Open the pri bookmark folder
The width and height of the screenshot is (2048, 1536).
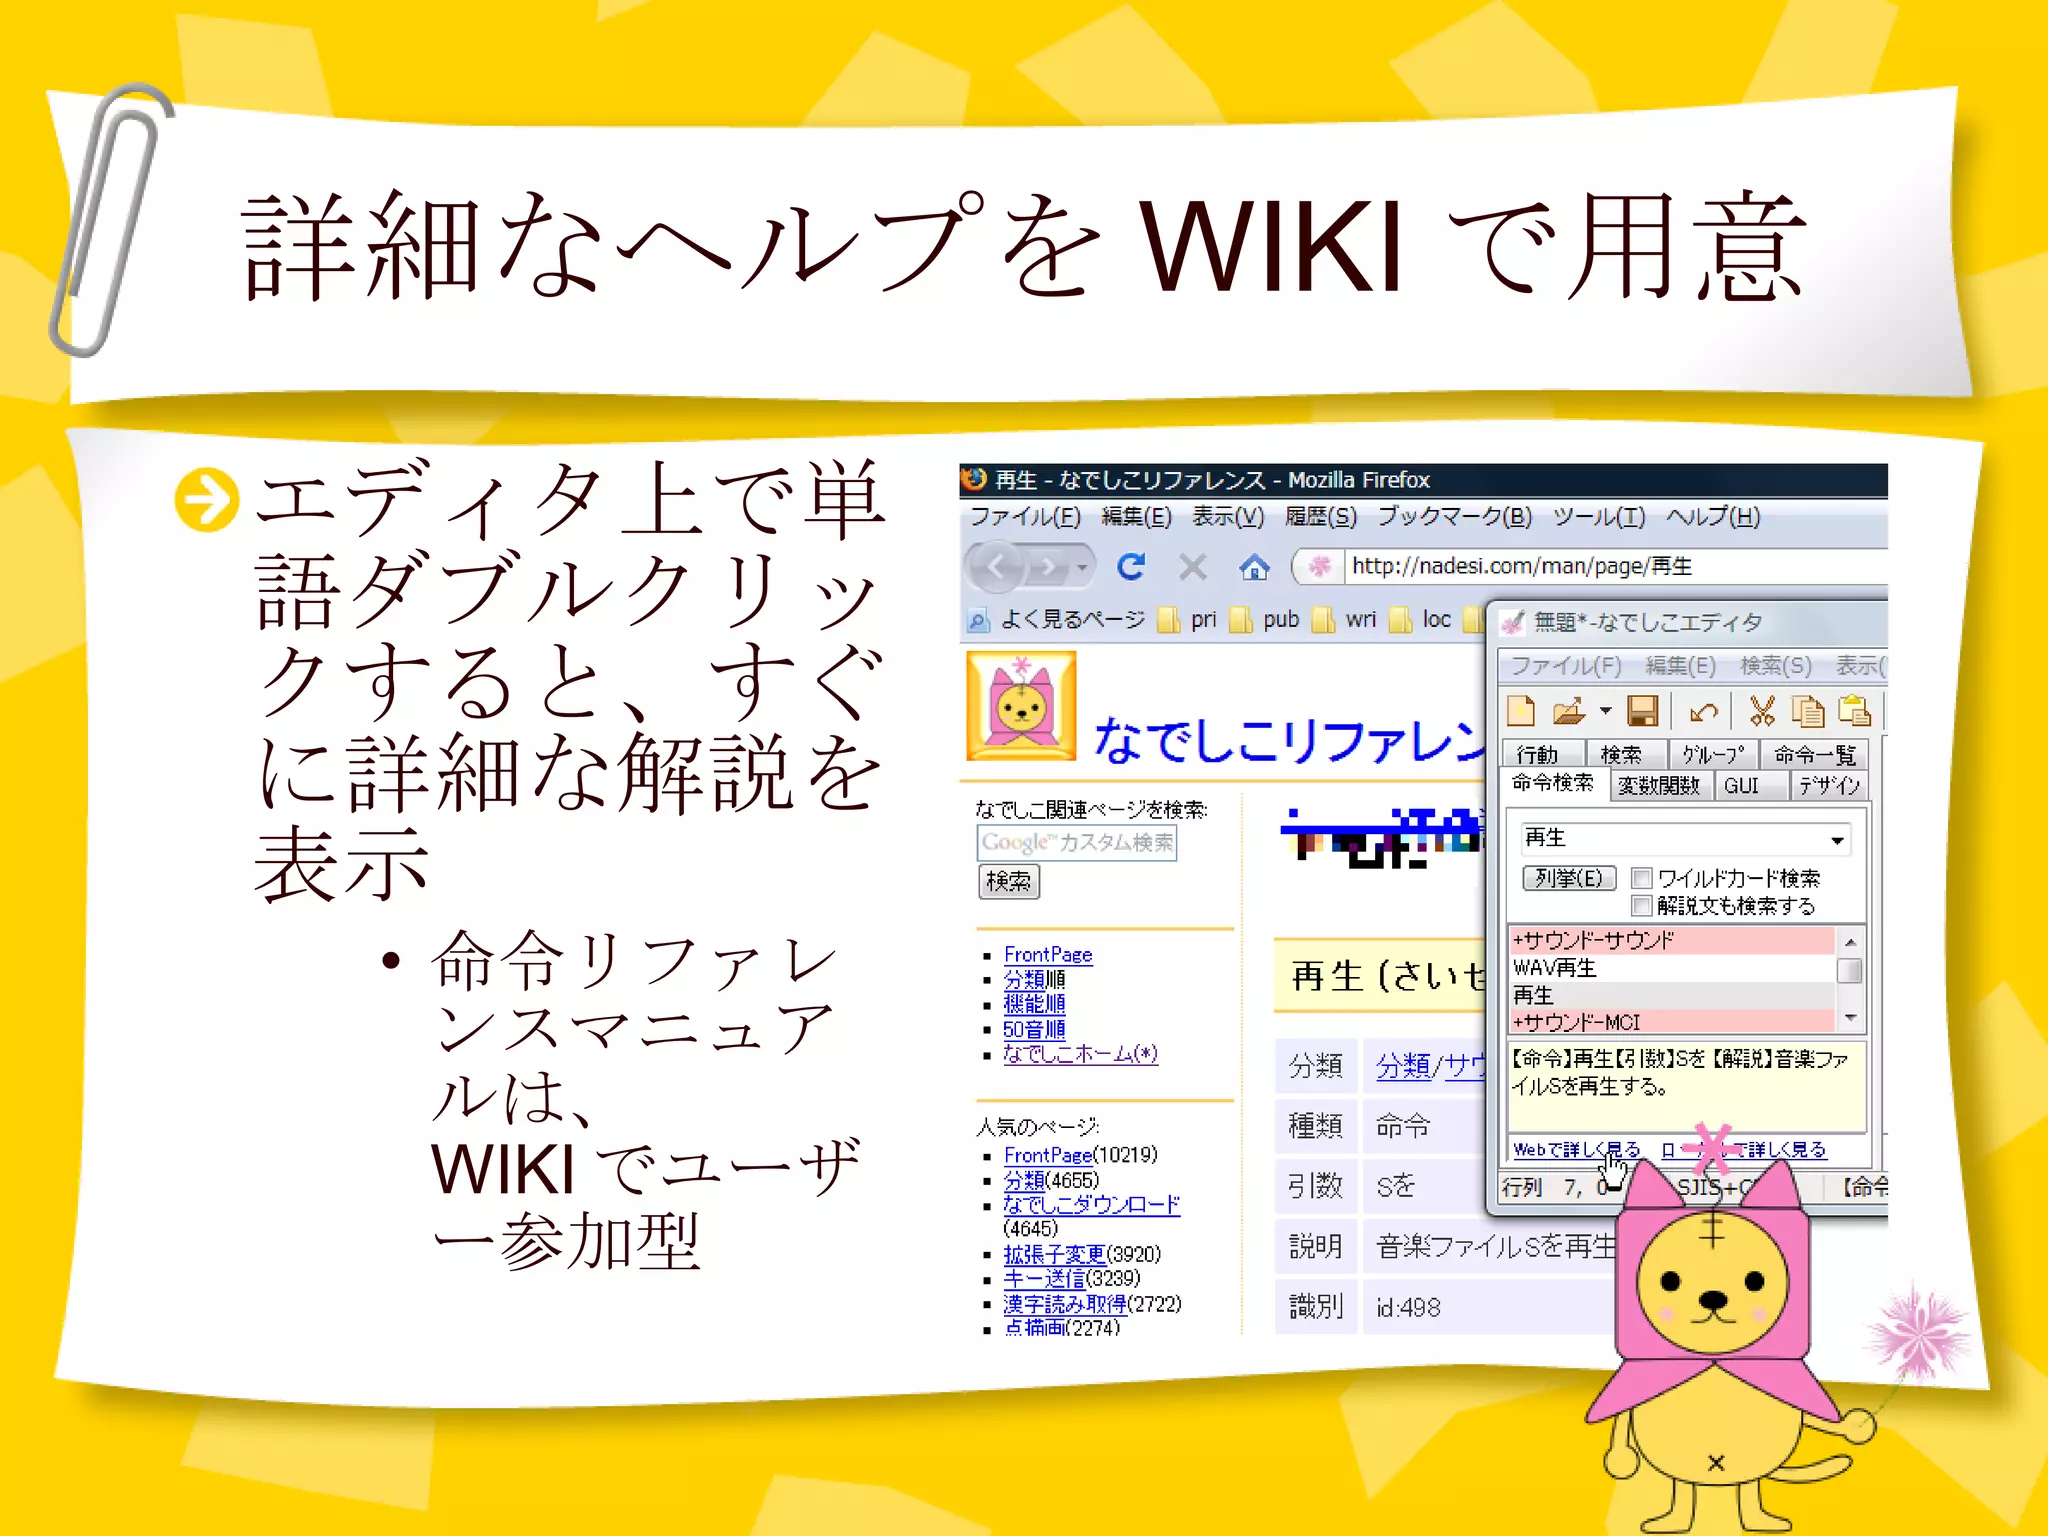point(1188,620)
